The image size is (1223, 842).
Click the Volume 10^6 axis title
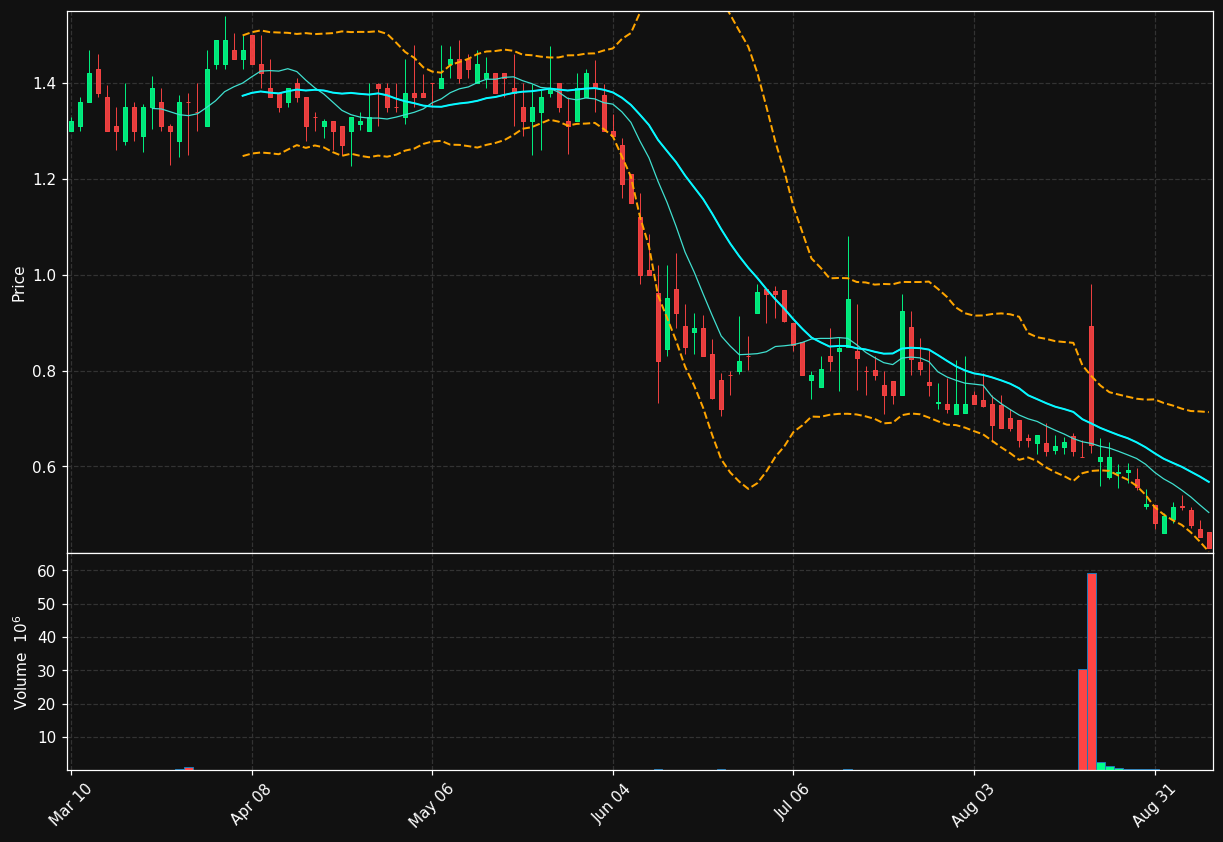click(x=20, y=662)
